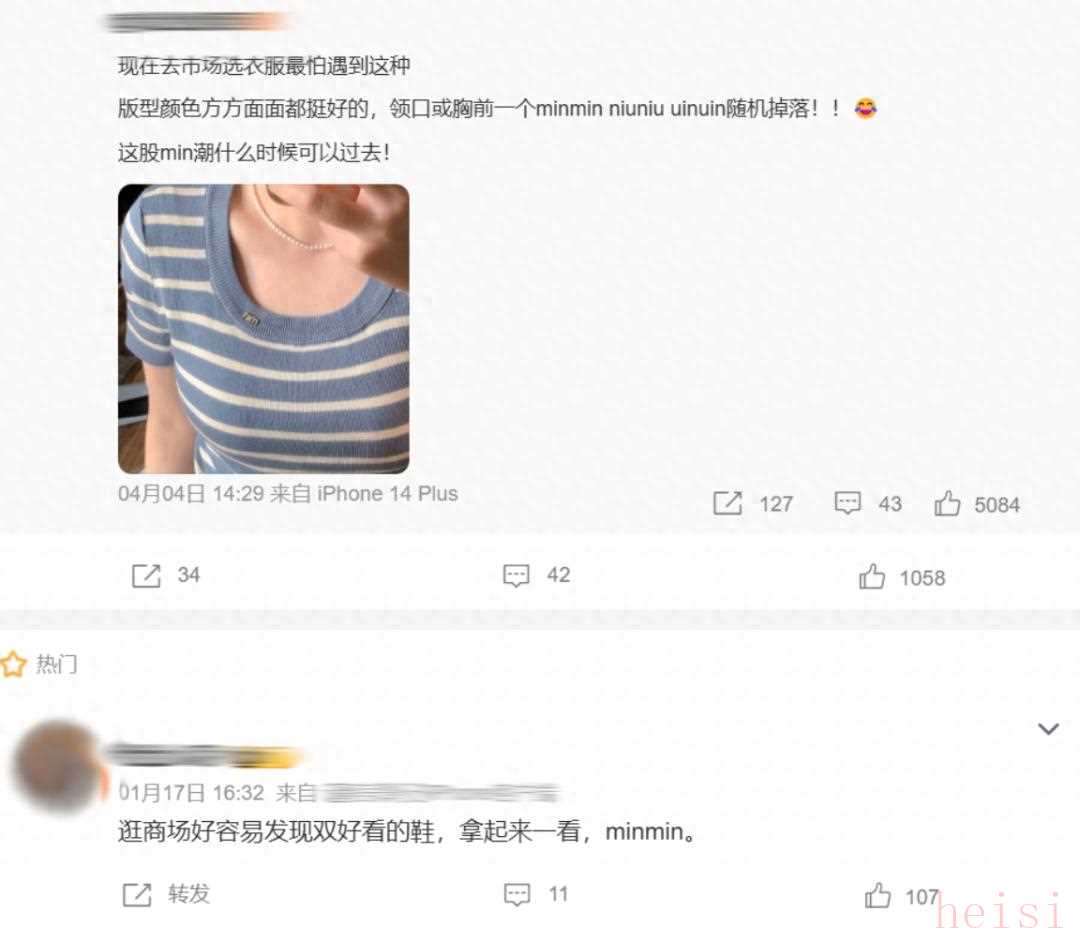Click repost icon next to 127
Image resolution: width=1080 pixels, height=941 pixels.
click(727, 504)
